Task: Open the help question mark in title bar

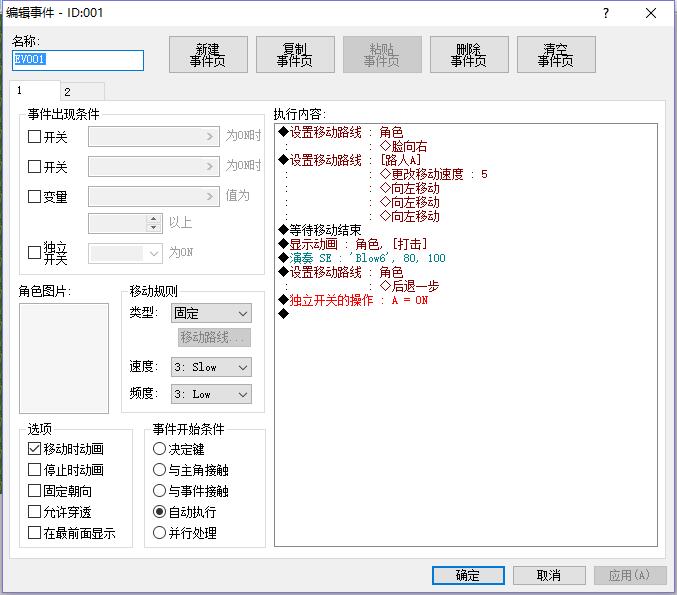Action: coord(606,13)
